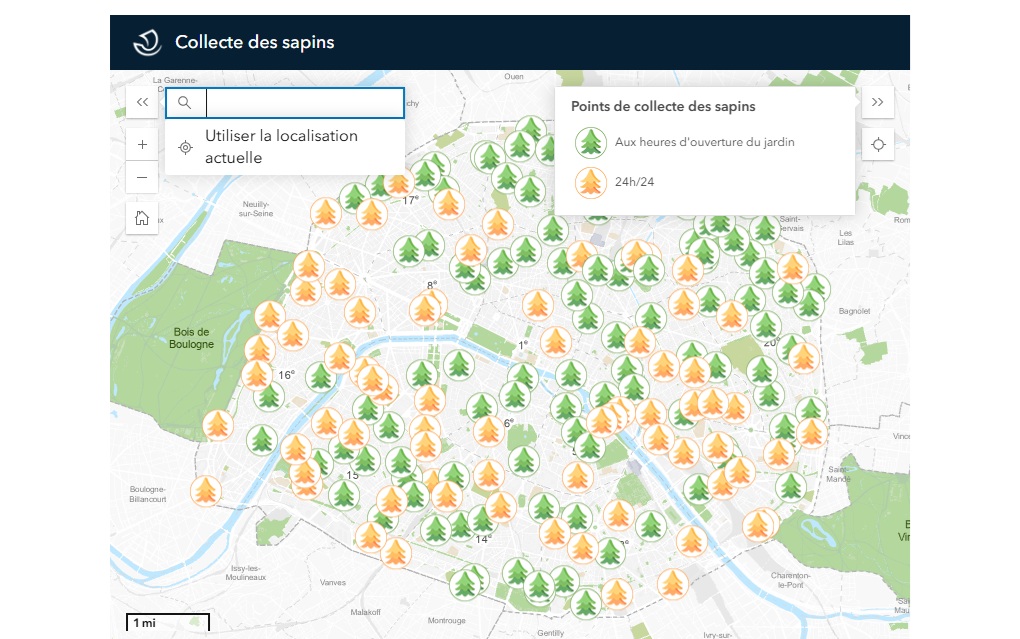Zoom in with the plus button

pos(142,144)
